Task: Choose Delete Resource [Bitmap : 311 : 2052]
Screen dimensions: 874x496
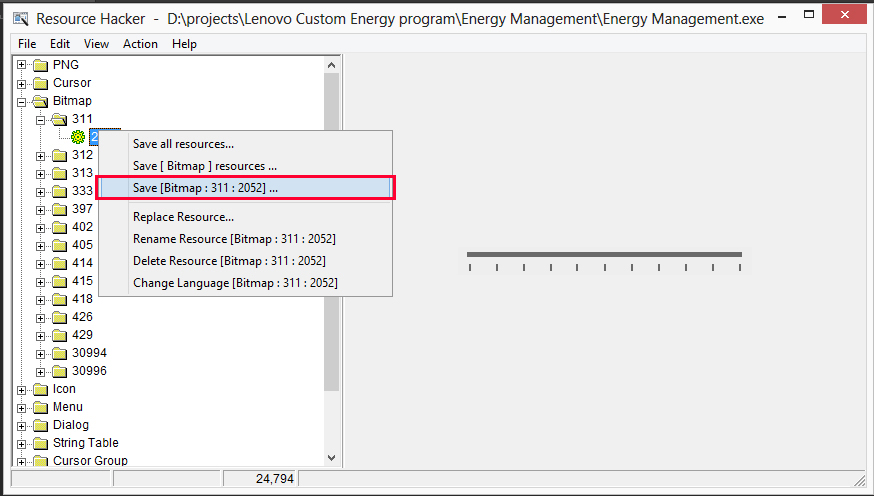Action: click(246, 261)
